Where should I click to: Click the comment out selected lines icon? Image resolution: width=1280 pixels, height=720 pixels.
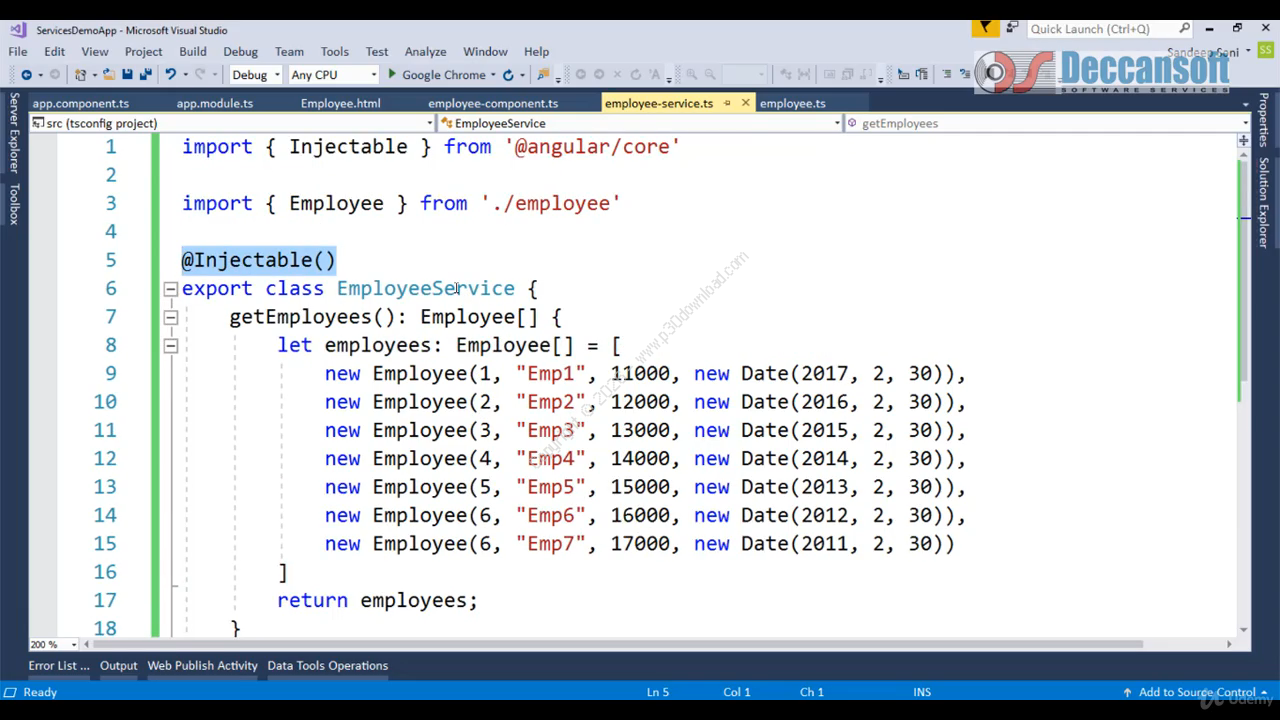click(946, 74)
